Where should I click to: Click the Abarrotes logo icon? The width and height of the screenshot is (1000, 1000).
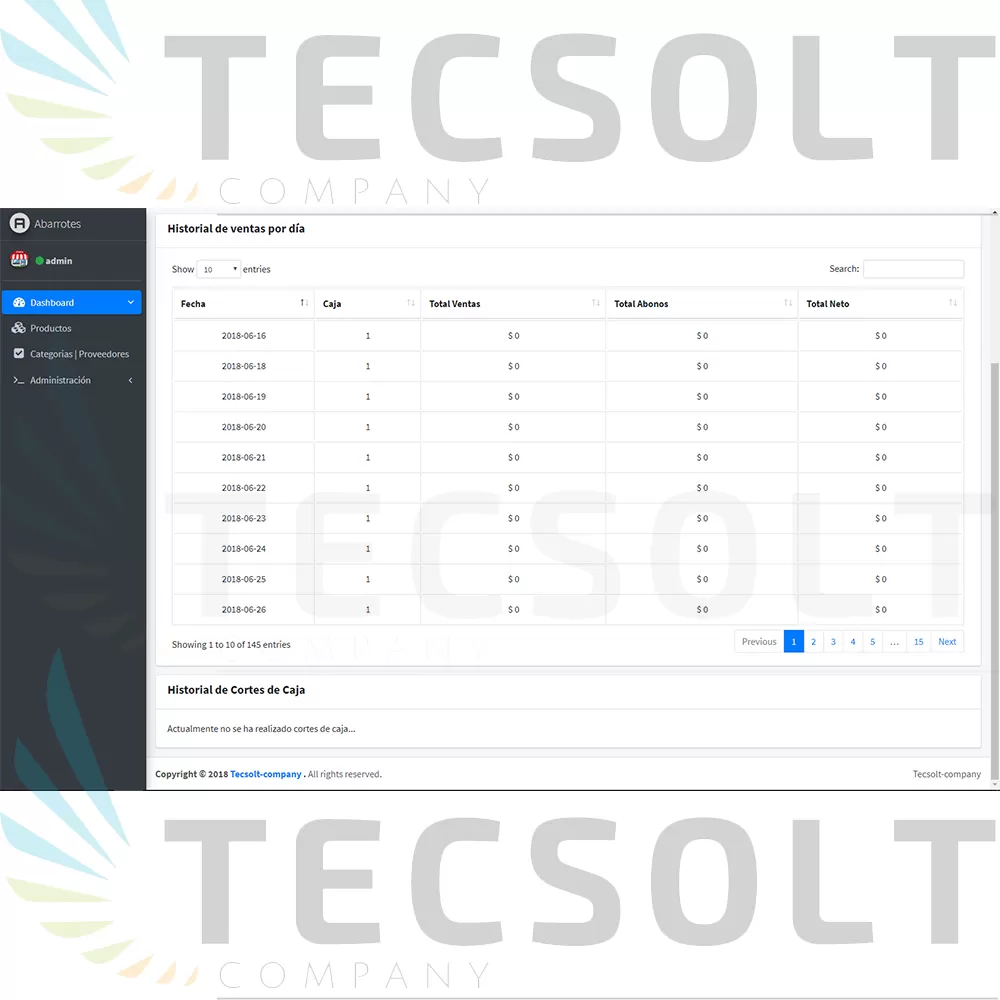19,224
